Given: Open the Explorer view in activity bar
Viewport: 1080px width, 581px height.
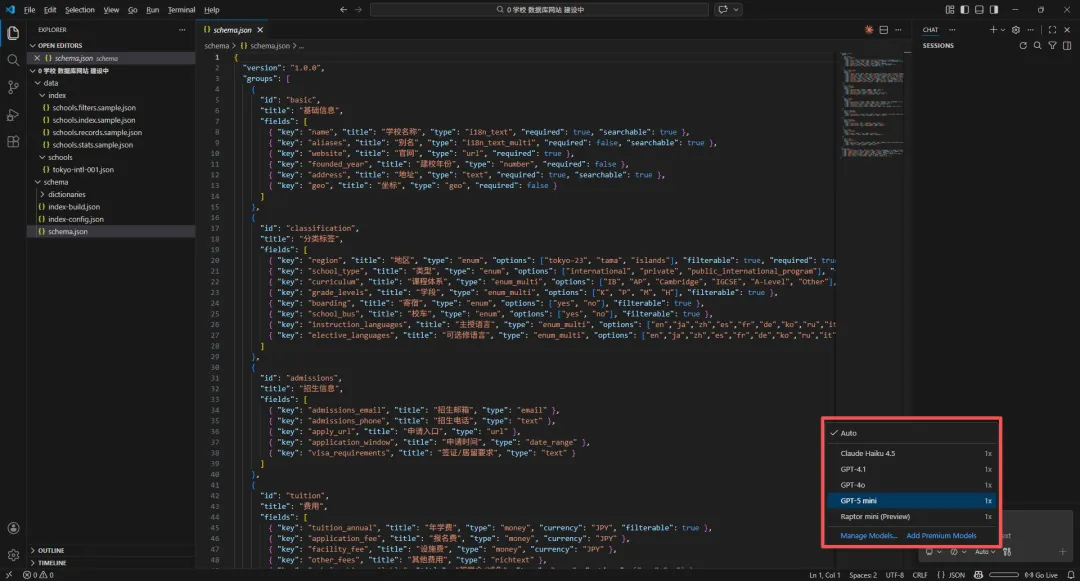Looking at the screenshot, I should click(x=13, y=32).
